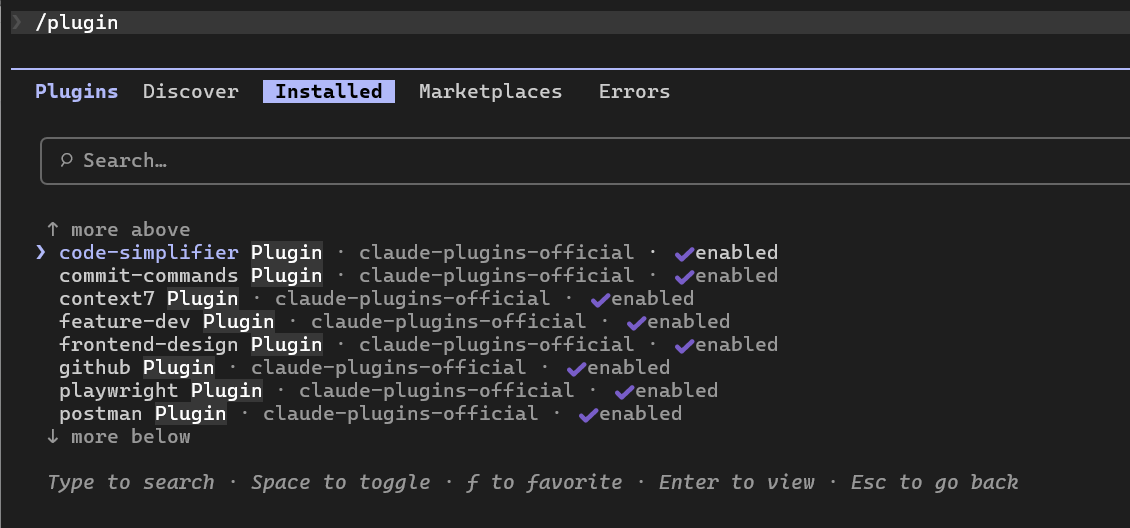This screenshot has height=528, width=1130.
Task: Select the context7 plugin row
Action: pyautogui.click(x=376, y=298)
